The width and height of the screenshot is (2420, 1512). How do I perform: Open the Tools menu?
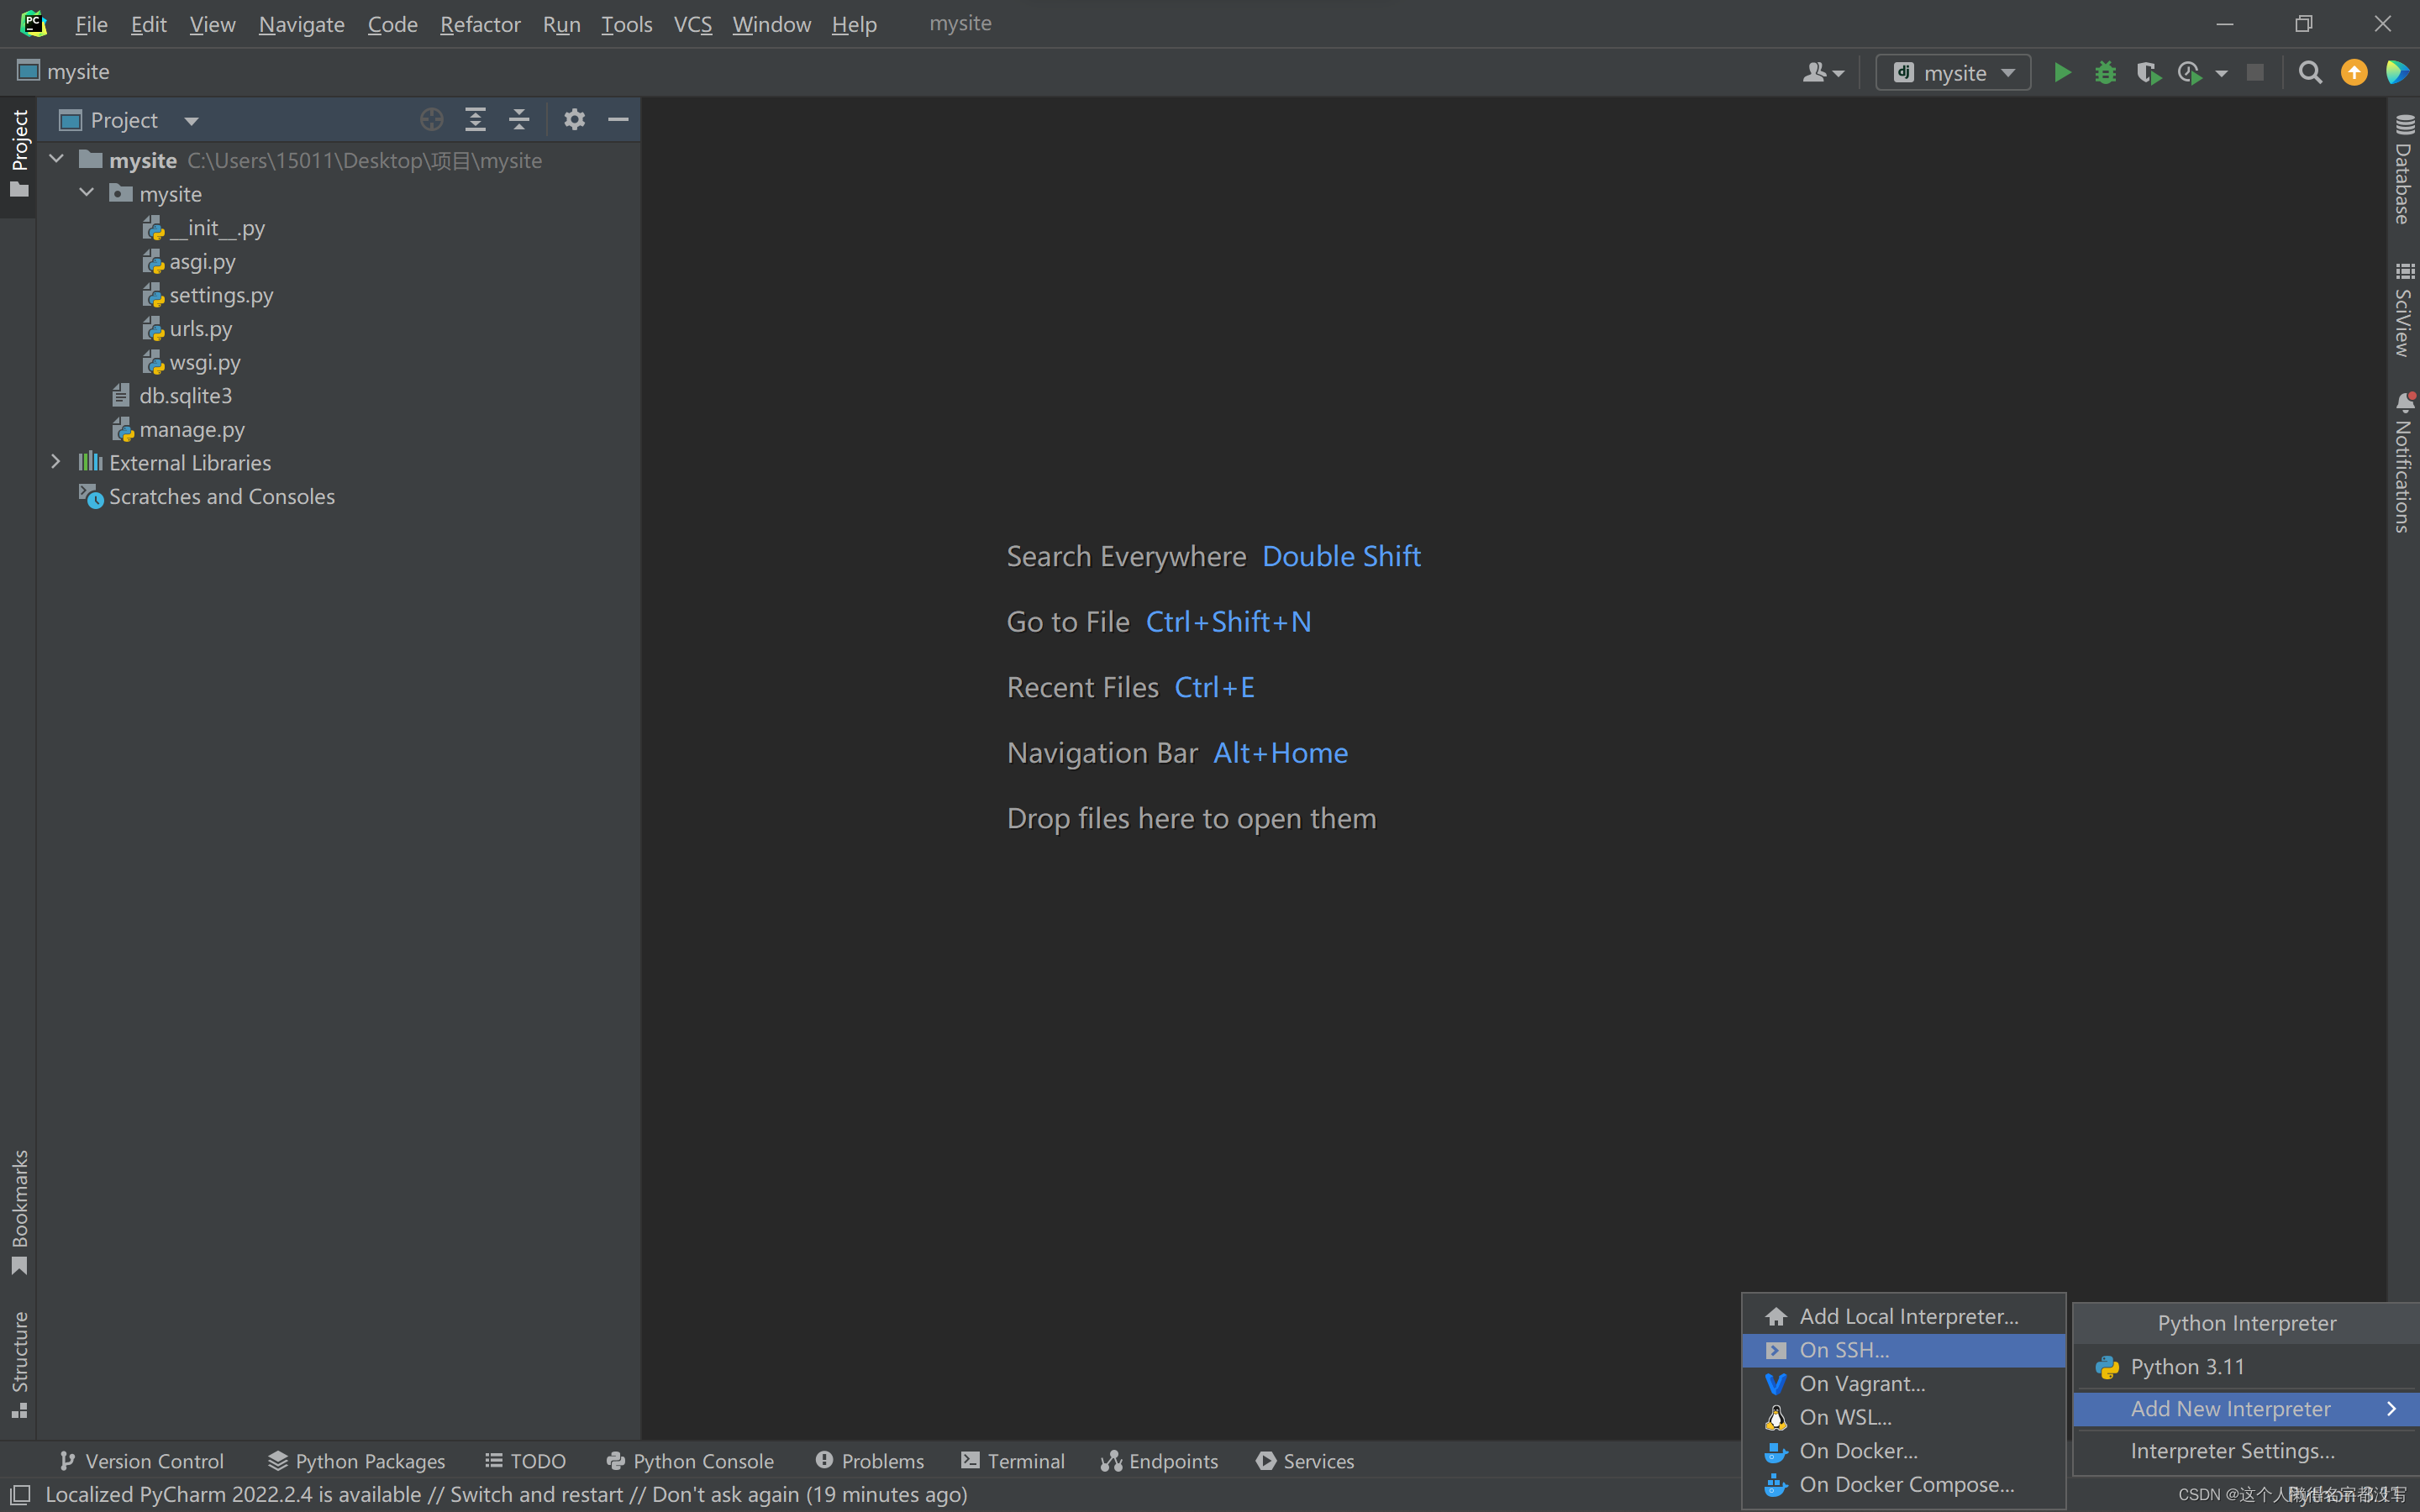[626, 24]
